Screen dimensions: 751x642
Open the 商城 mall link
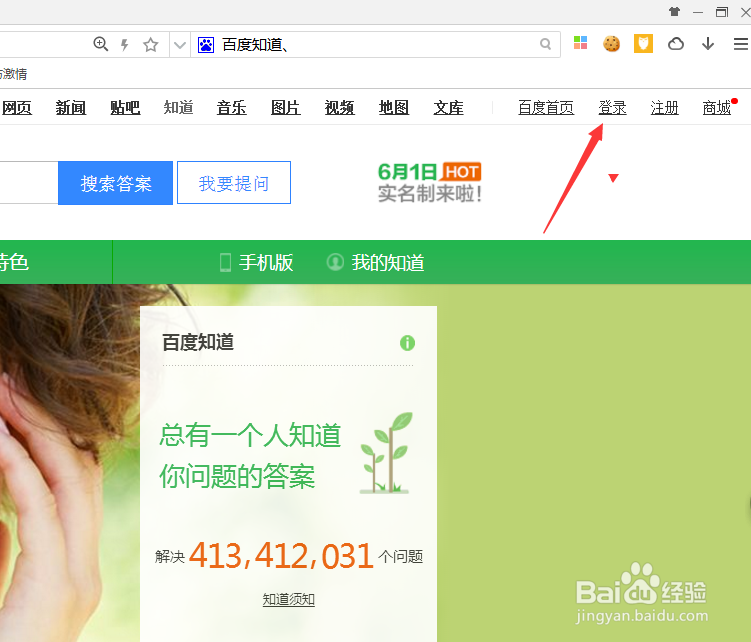[717, 107]
